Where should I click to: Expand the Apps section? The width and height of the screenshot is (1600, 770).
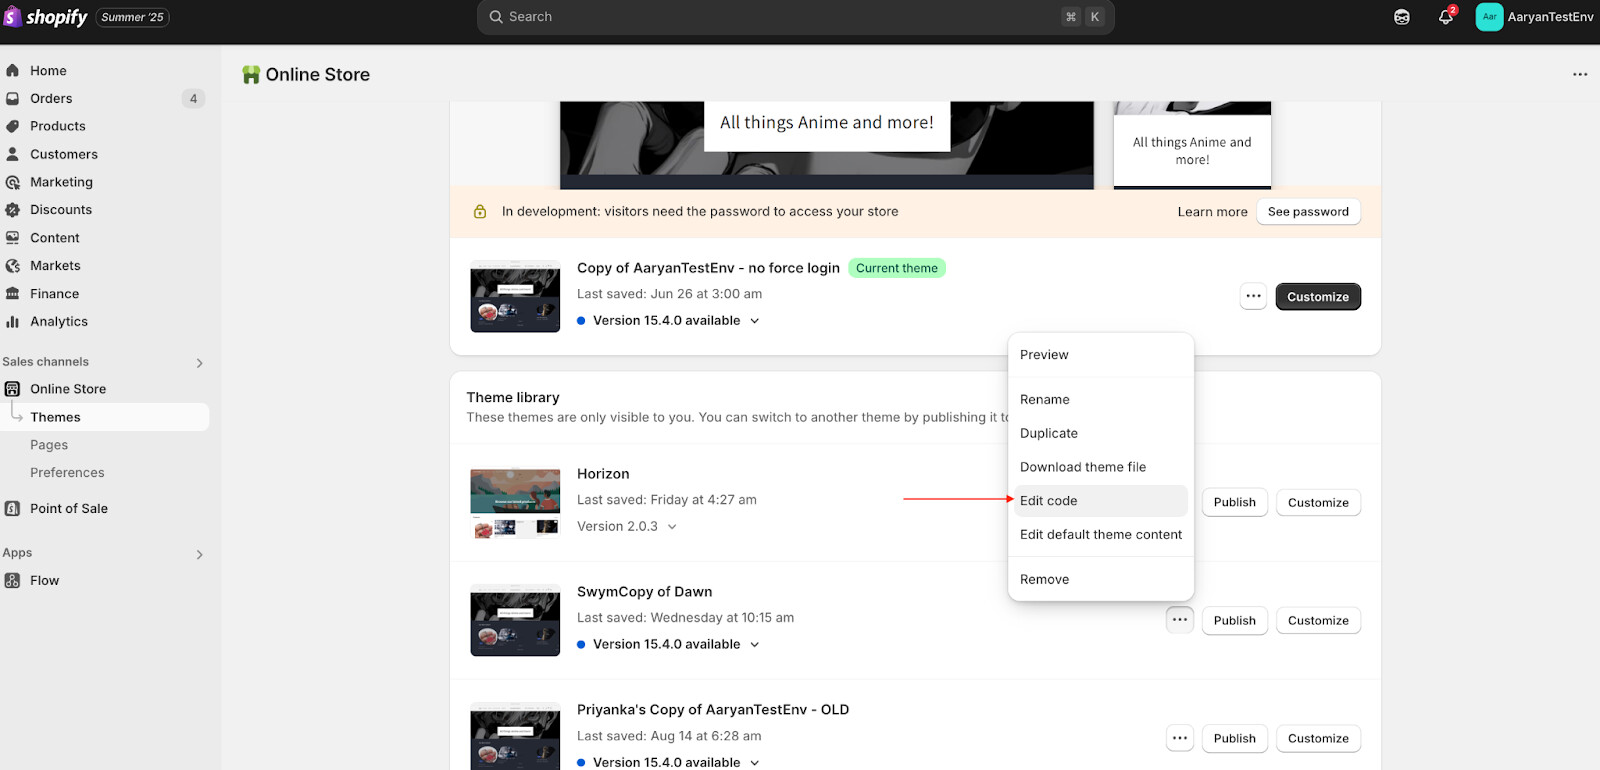(x=200, y=554)
